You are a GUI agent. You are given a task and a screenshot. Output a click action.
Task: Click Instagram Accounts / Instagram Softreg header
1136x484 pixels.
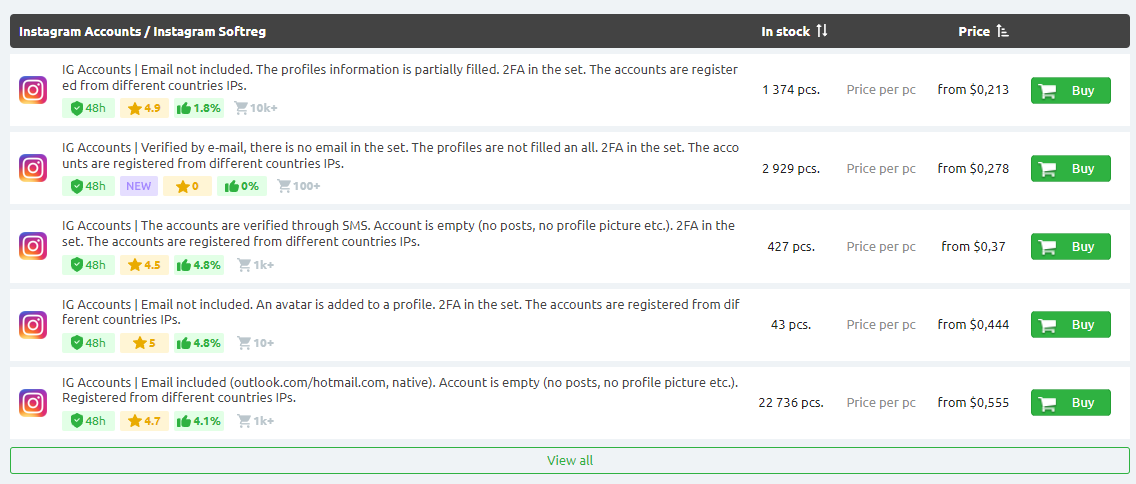(x=143, y=32)
